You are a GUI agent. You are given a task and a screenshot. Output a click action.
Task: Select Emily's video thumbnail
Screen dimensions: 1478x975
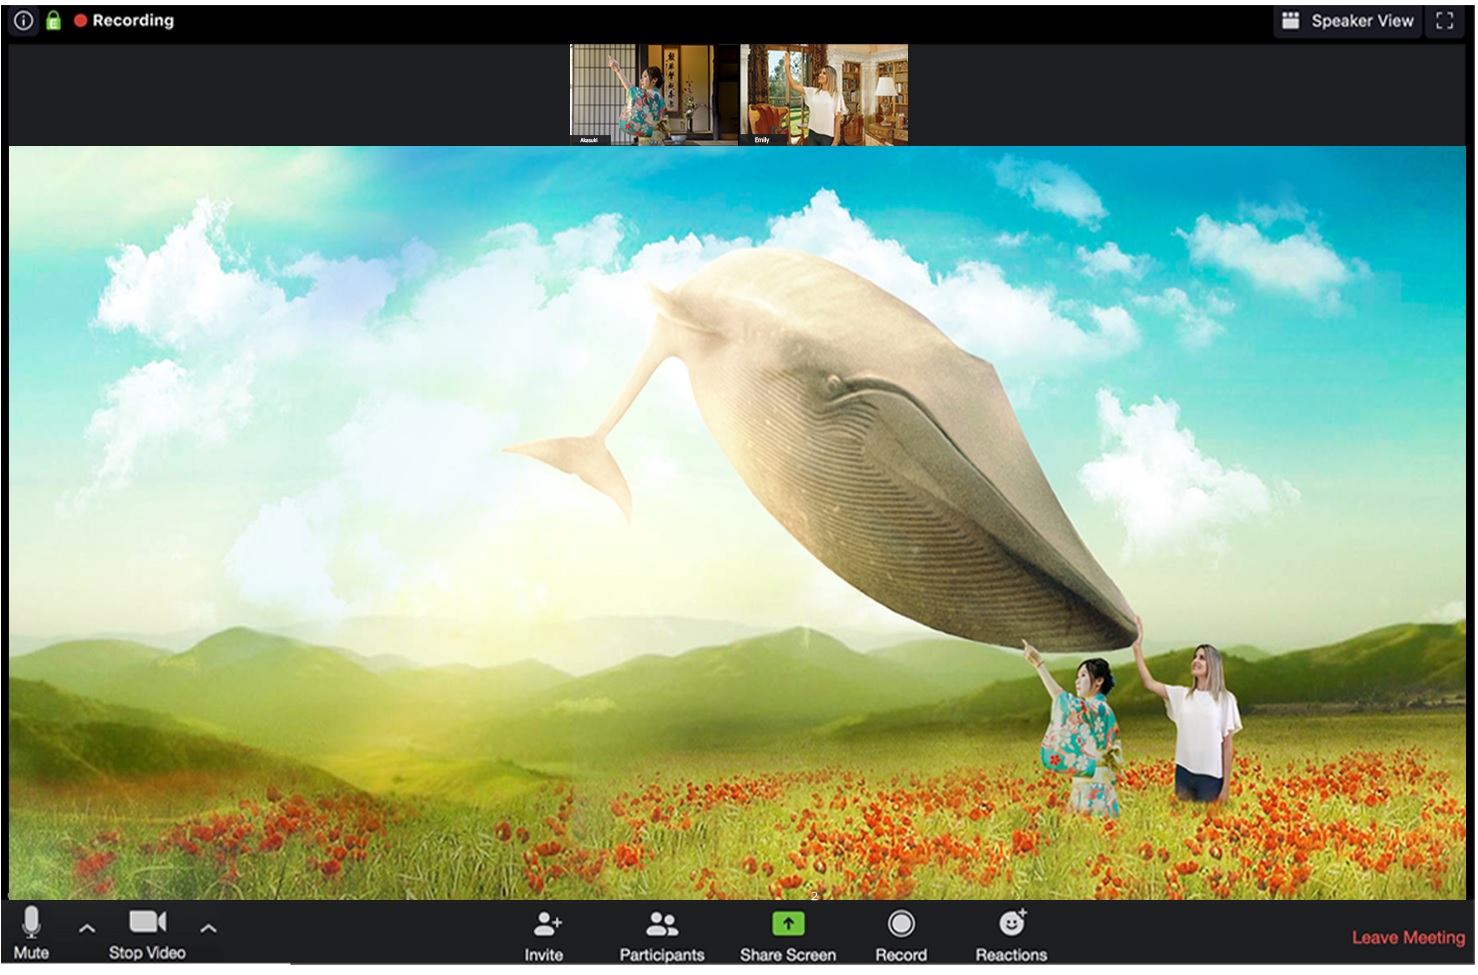824,94
